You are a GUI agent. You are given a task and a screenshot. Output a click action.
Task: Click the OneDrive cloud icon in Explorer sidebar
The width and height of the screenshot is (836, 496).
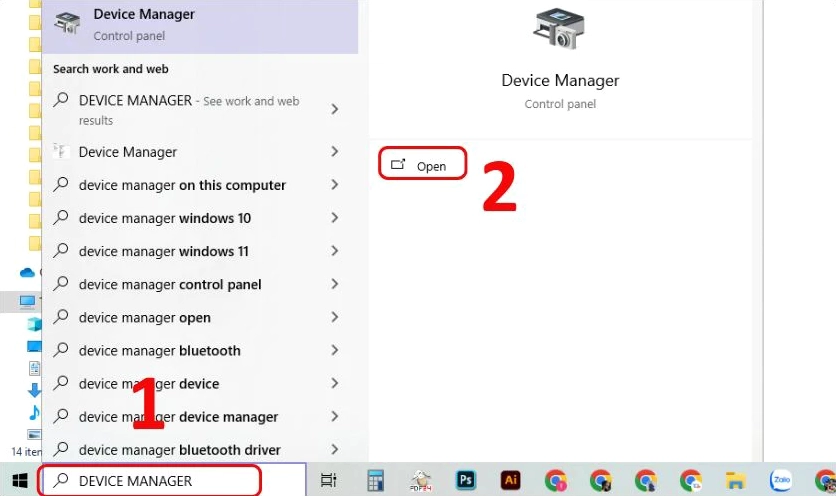27,273
